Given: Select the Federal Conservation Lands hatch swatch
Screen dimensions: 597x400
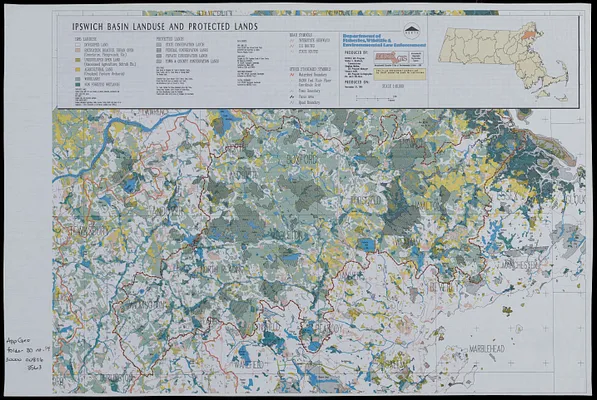Looking at the screenshot, I should [160, 50].
